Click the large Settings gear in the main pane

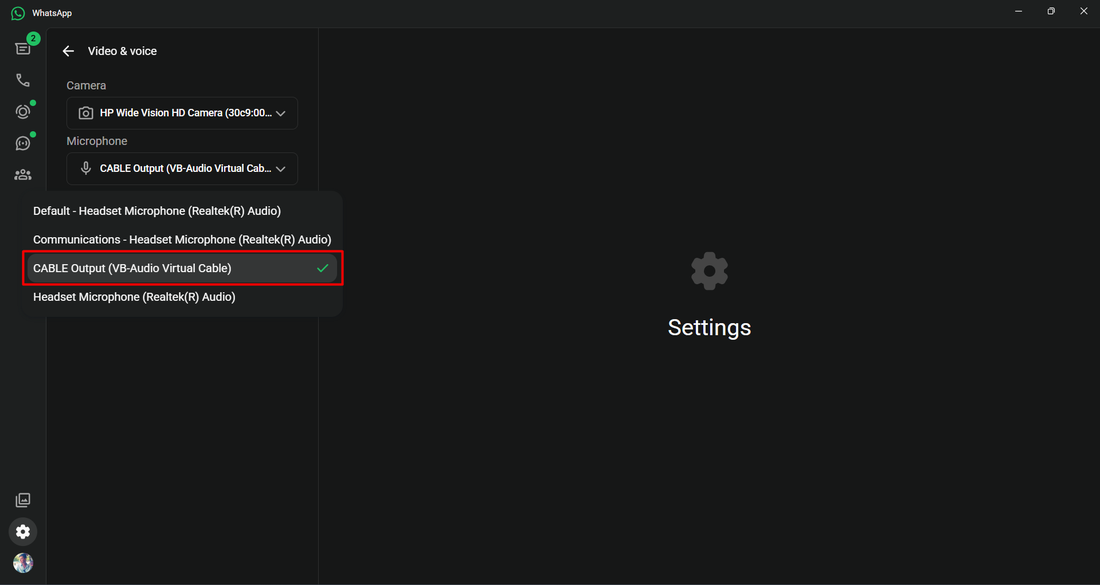click(x=709, y=271)
